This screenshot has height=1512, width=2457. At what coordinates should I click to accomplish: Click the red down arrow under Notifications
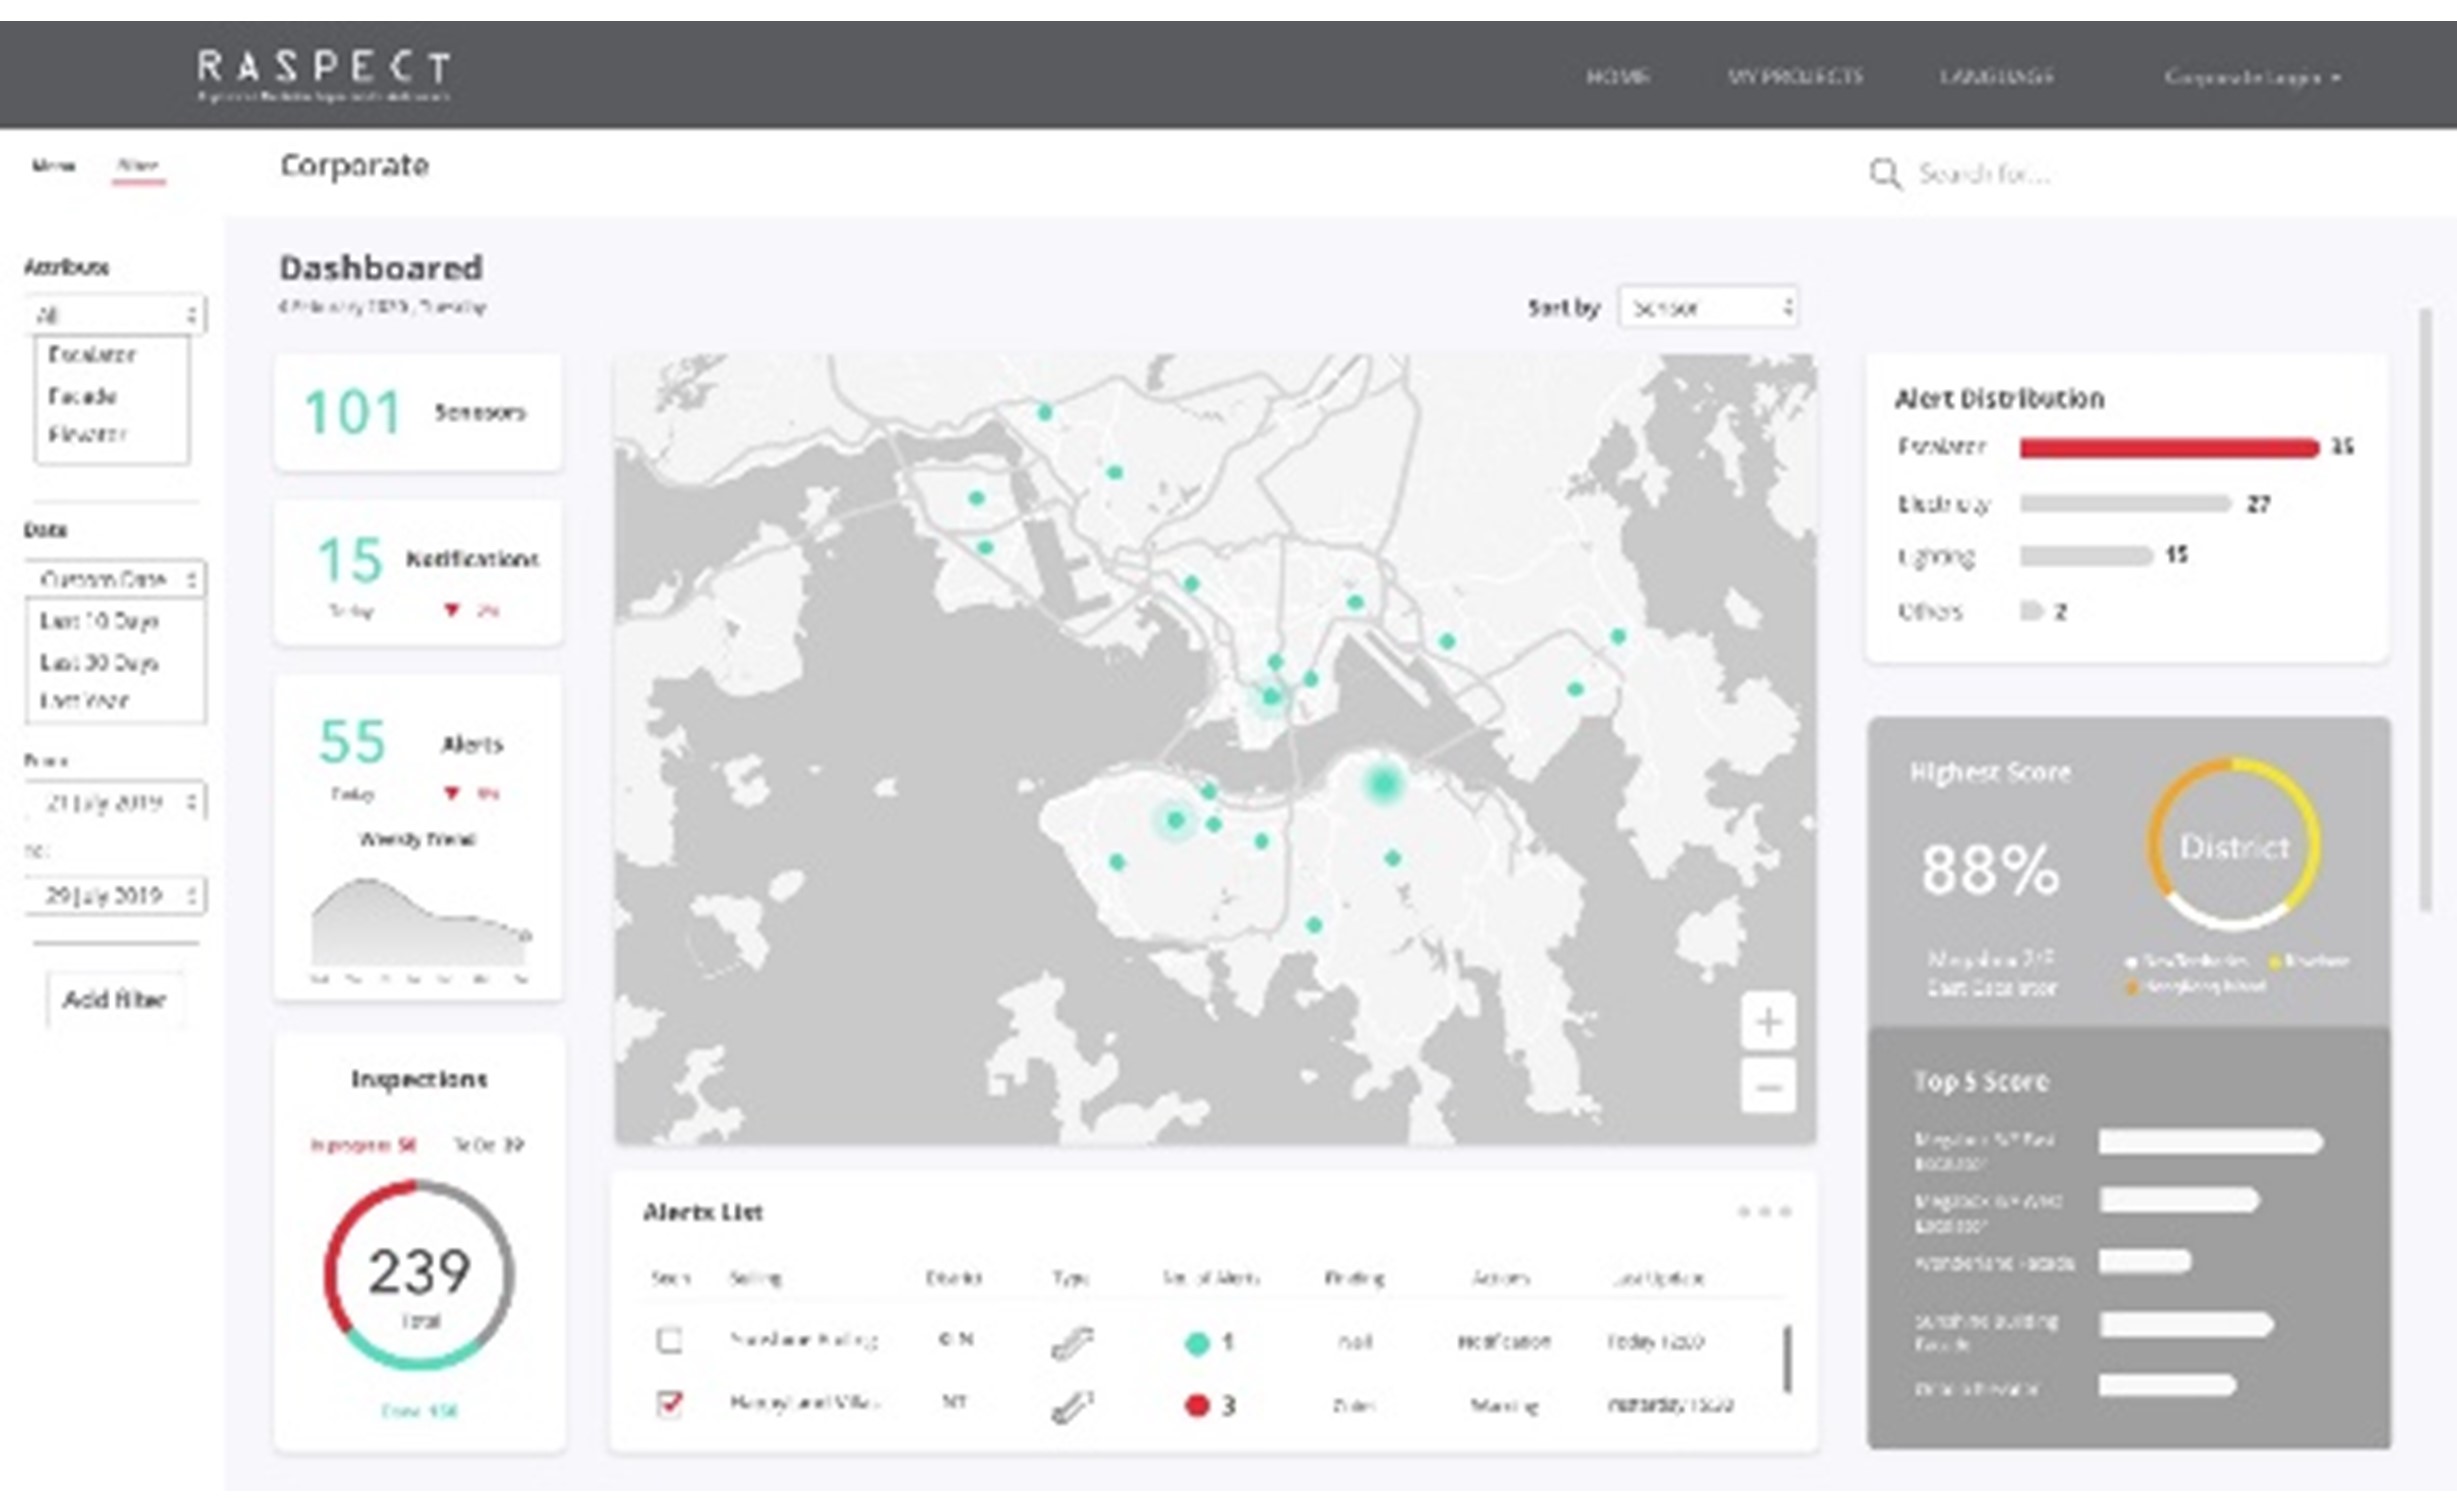coord(452,610)
